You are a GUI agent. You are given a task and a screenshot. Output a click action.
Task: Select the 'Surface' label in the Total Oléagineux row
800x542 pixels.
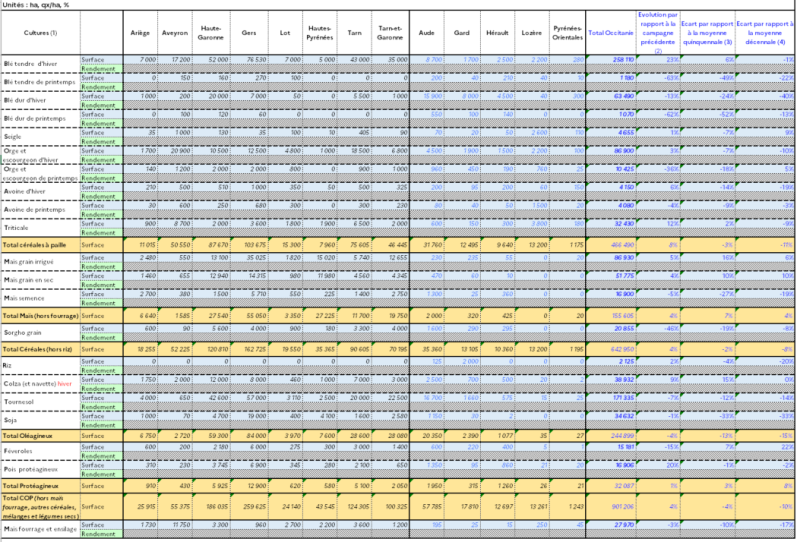coord(92,436)
